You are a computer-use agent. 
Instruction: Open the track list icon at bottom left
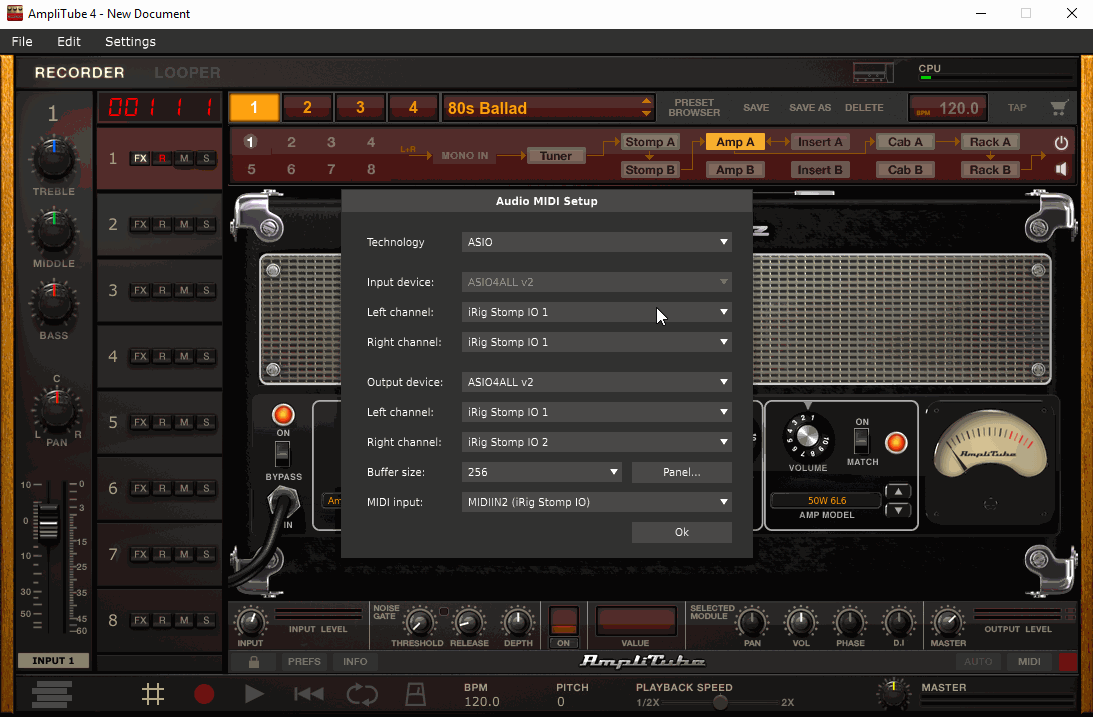tap(52, 694)
